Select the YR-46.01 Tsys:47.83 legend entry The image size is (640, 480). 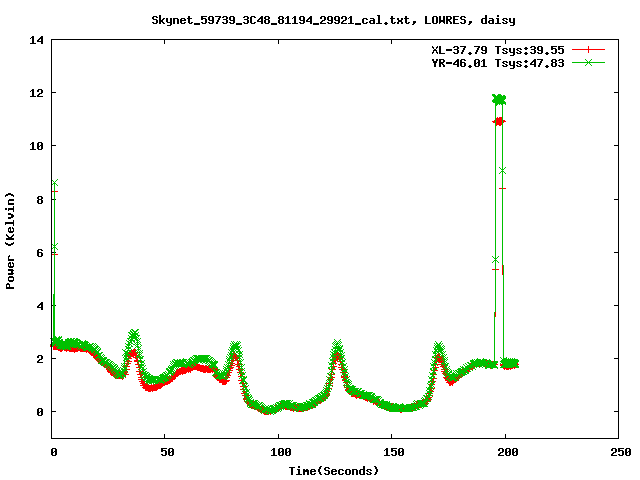pos(498,63)
